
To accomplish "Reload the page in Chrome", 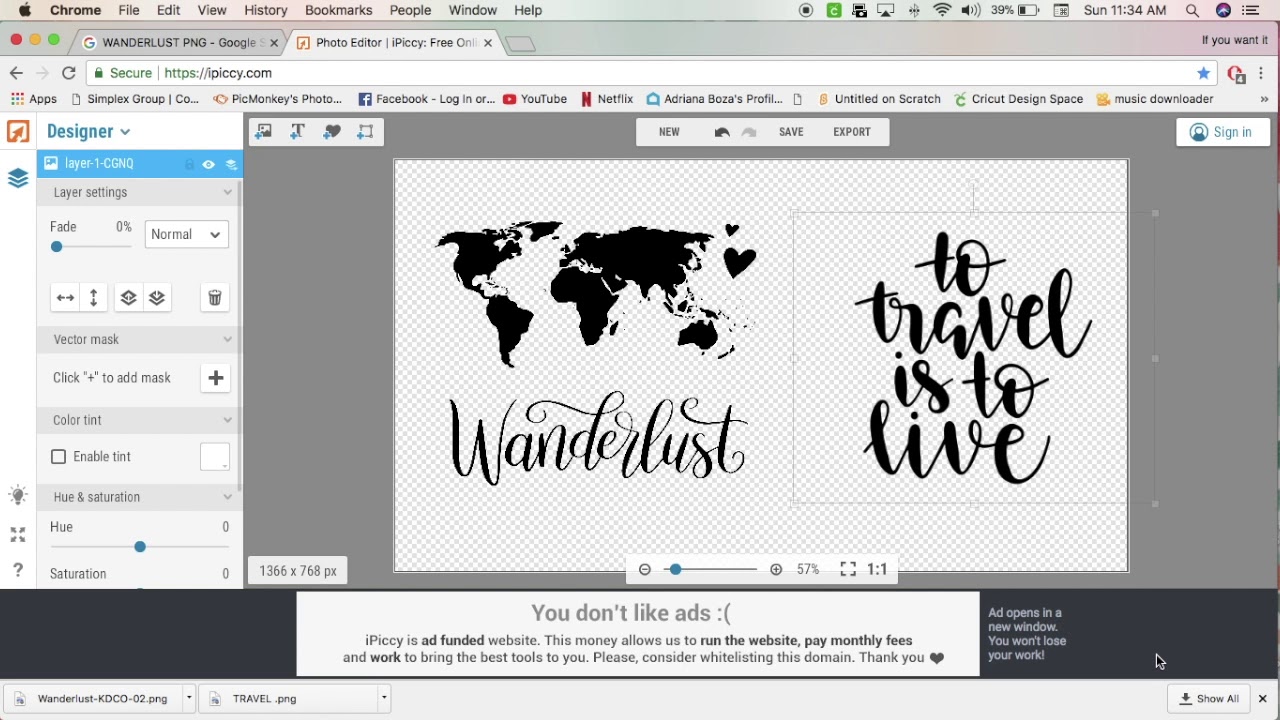I will coord(69,73).
